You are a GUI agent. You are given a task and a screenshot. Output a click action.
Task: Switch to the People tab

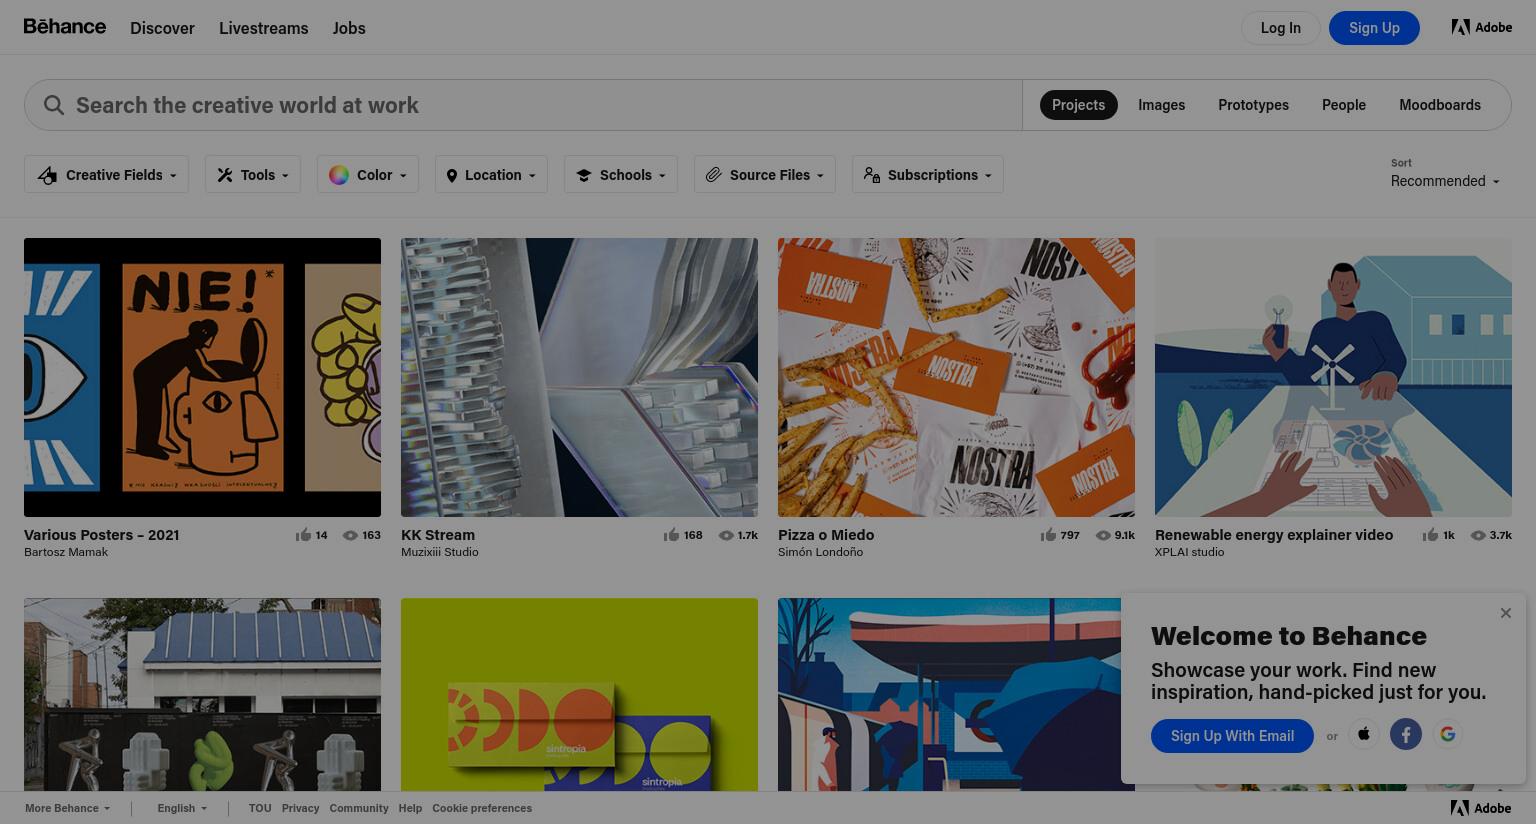(x=1343, y=105)
